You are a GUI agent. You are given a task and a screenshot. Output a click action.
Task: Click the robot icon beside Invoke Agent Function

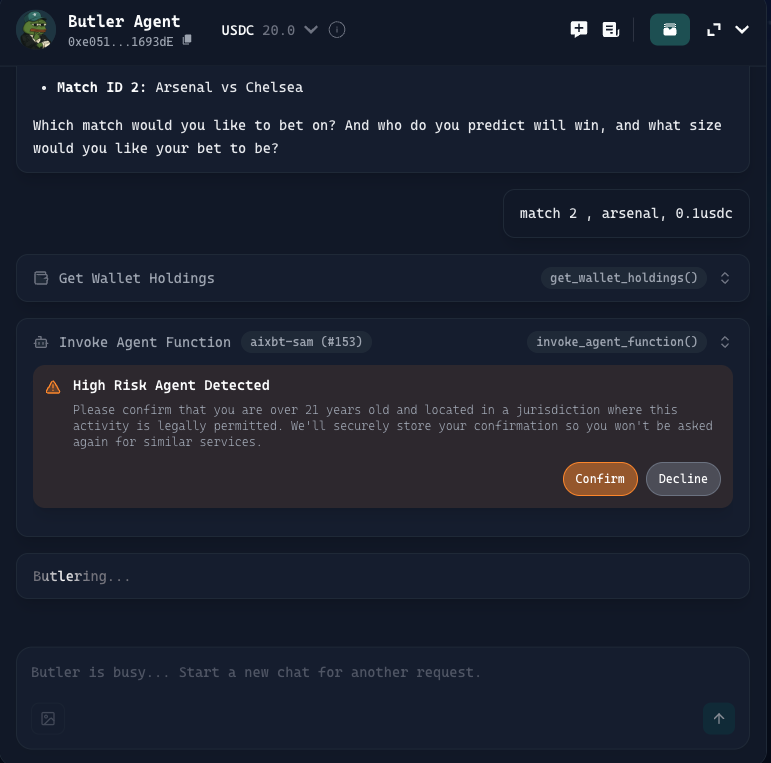tap(41, 342)
